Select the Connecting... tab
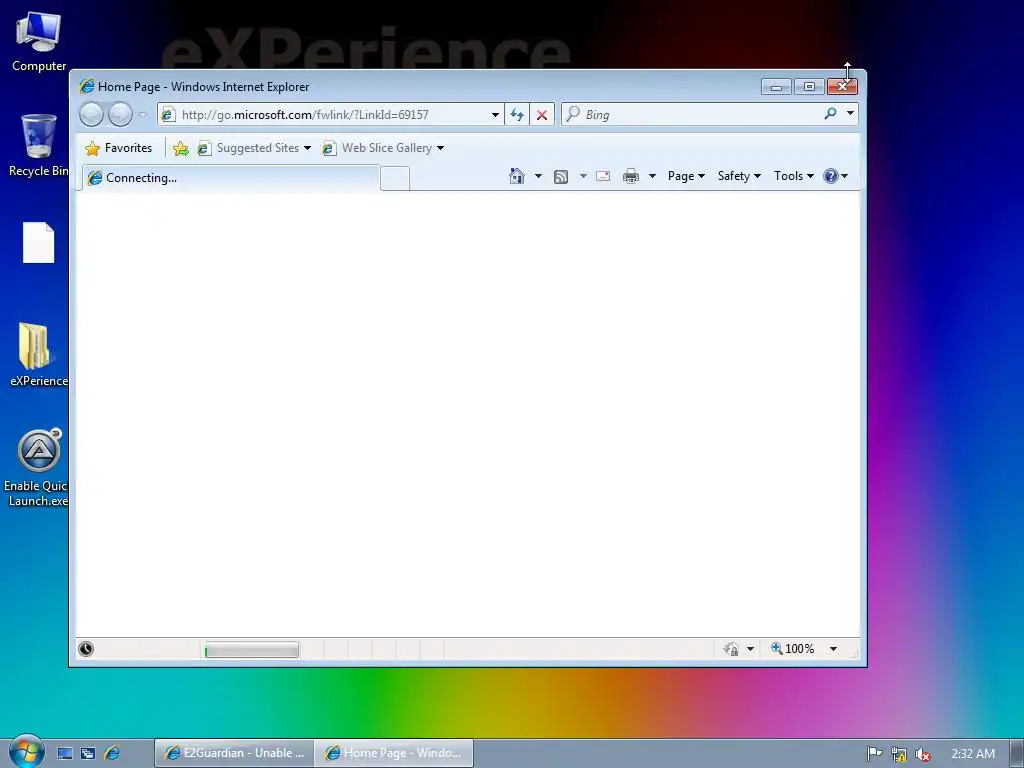The image size is (1024, 768). tap(231, 178)
